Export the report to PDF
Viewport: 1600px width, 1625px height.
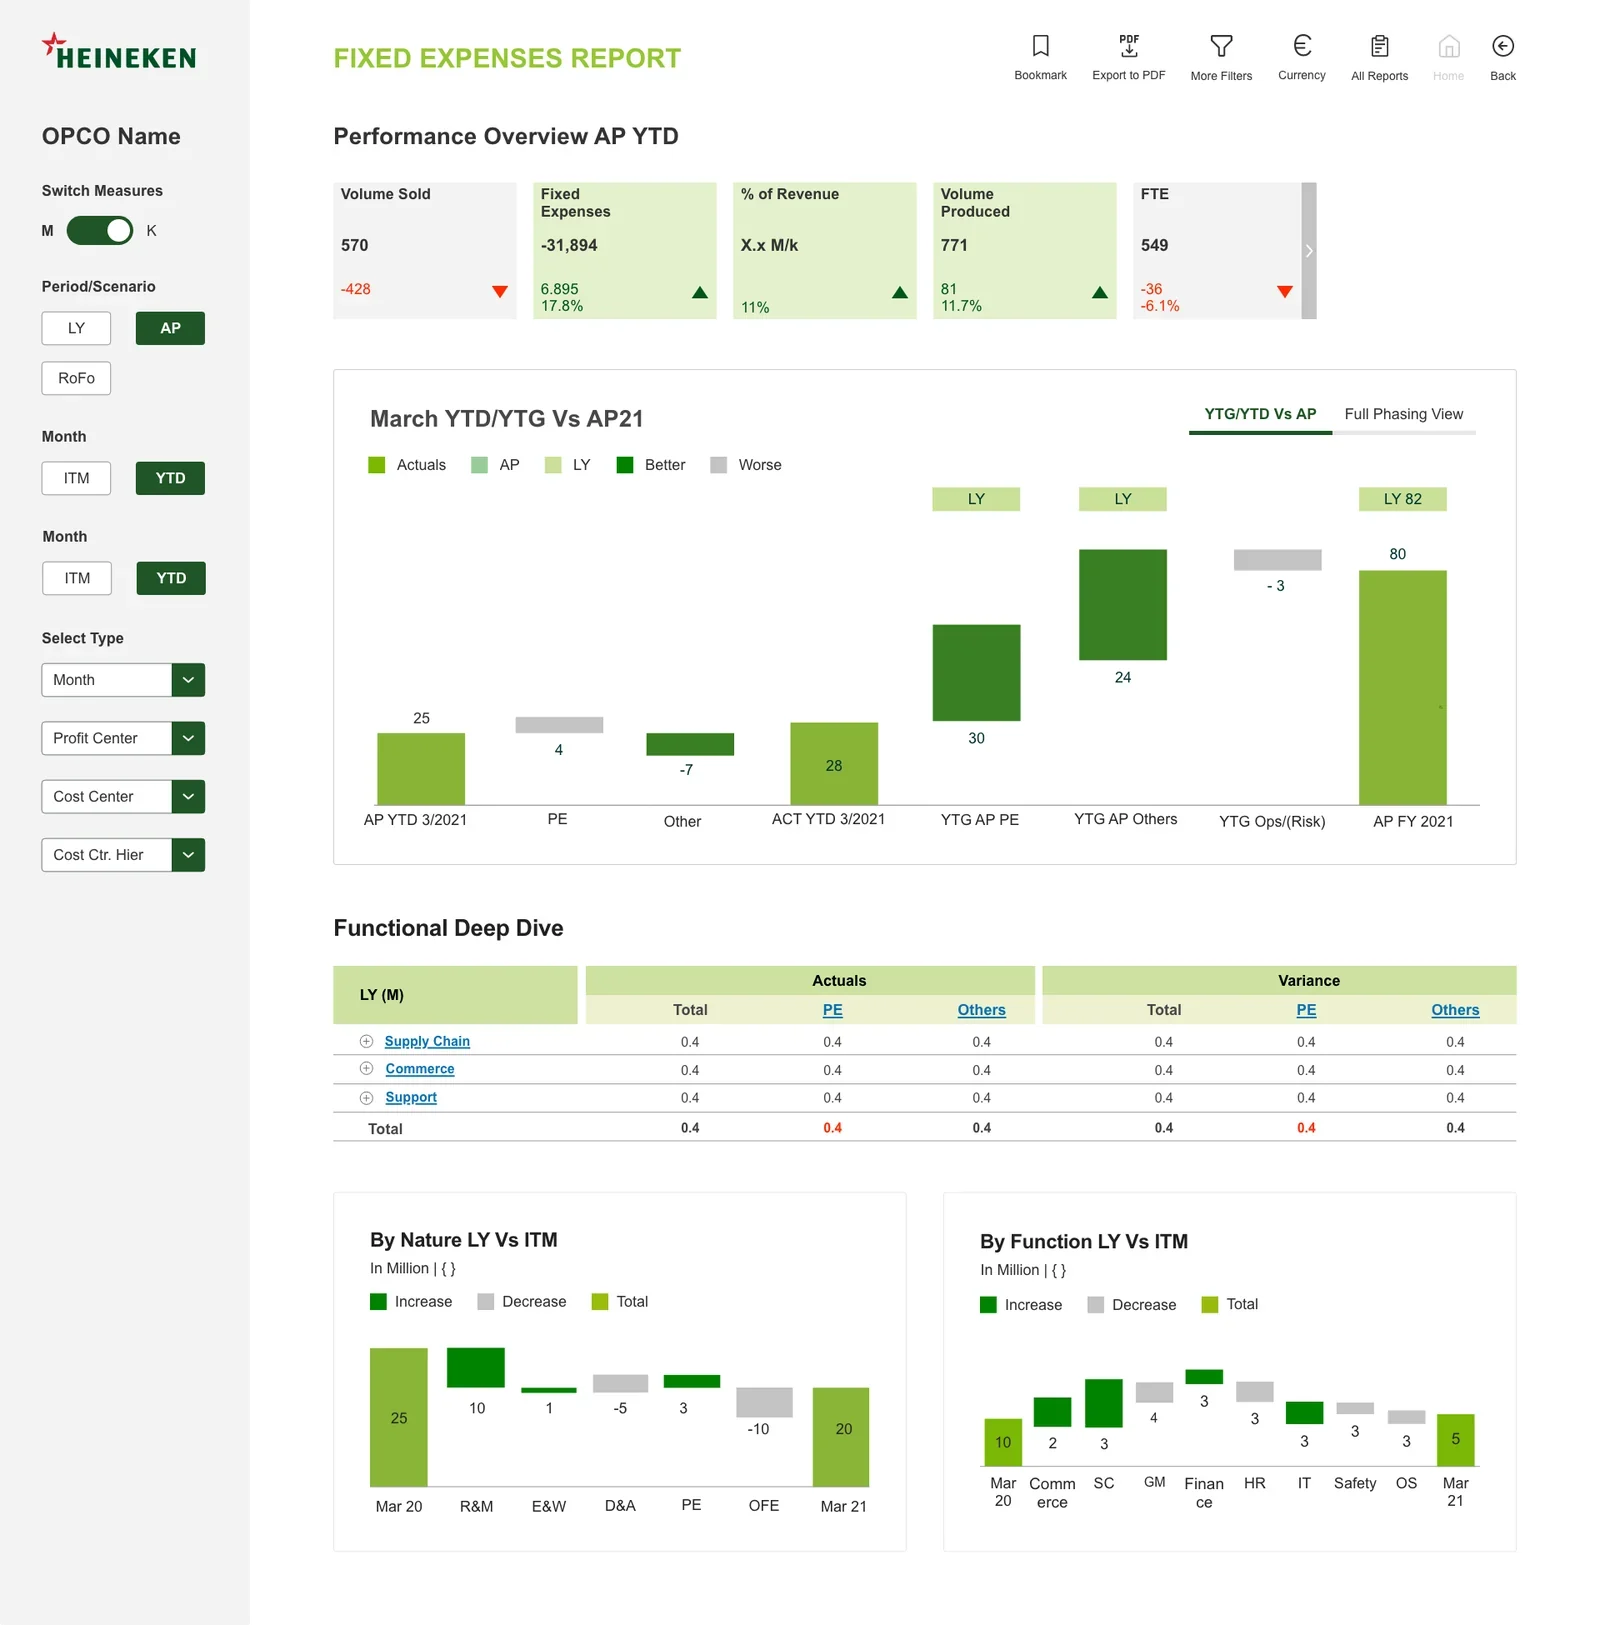(1128, 46)
